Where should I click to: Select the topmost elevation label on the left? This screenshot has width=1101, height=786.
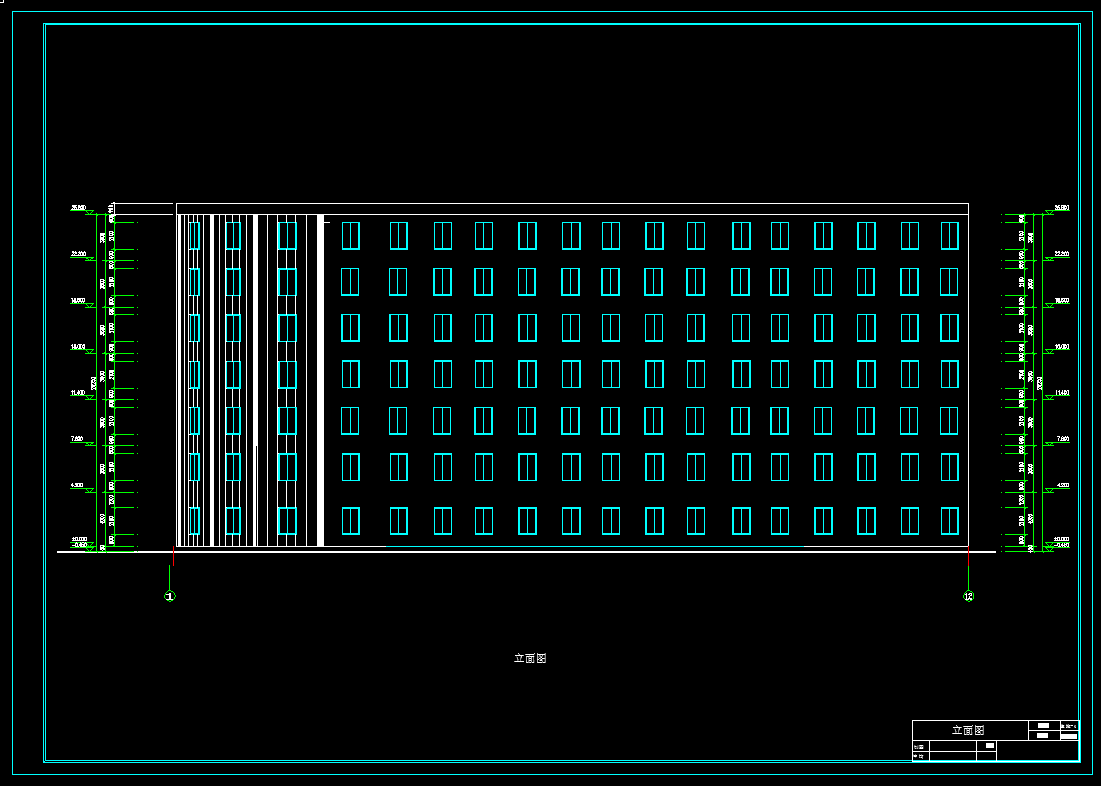(x=78, y=208)
